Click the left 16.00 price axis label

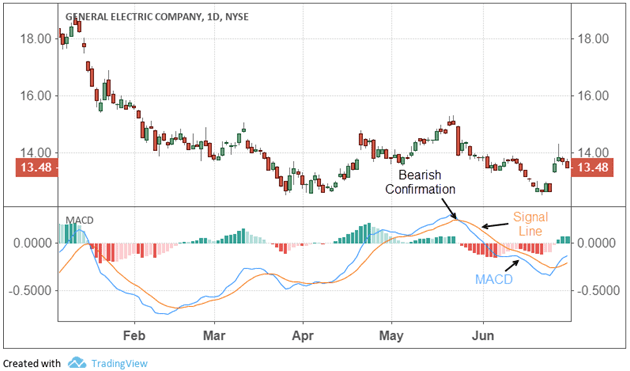click(x=36, y=96)
